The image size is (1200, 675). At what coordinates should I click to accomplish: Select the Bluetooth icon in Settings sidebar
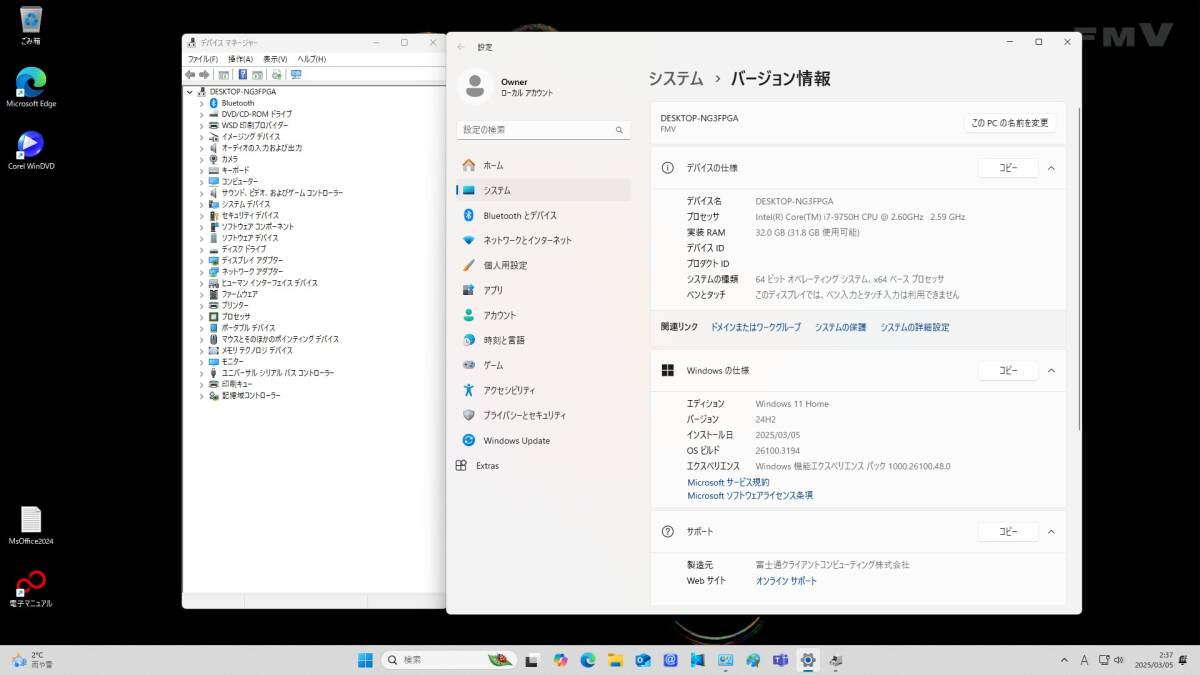tap(468, 215)
